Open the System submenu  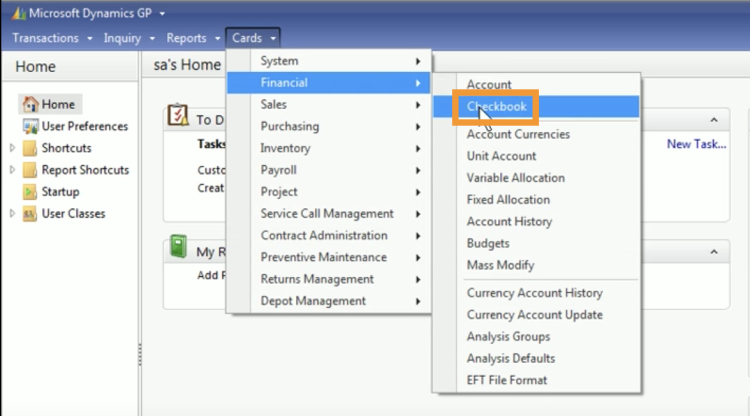pyautogui.click(x=329, y=61)
